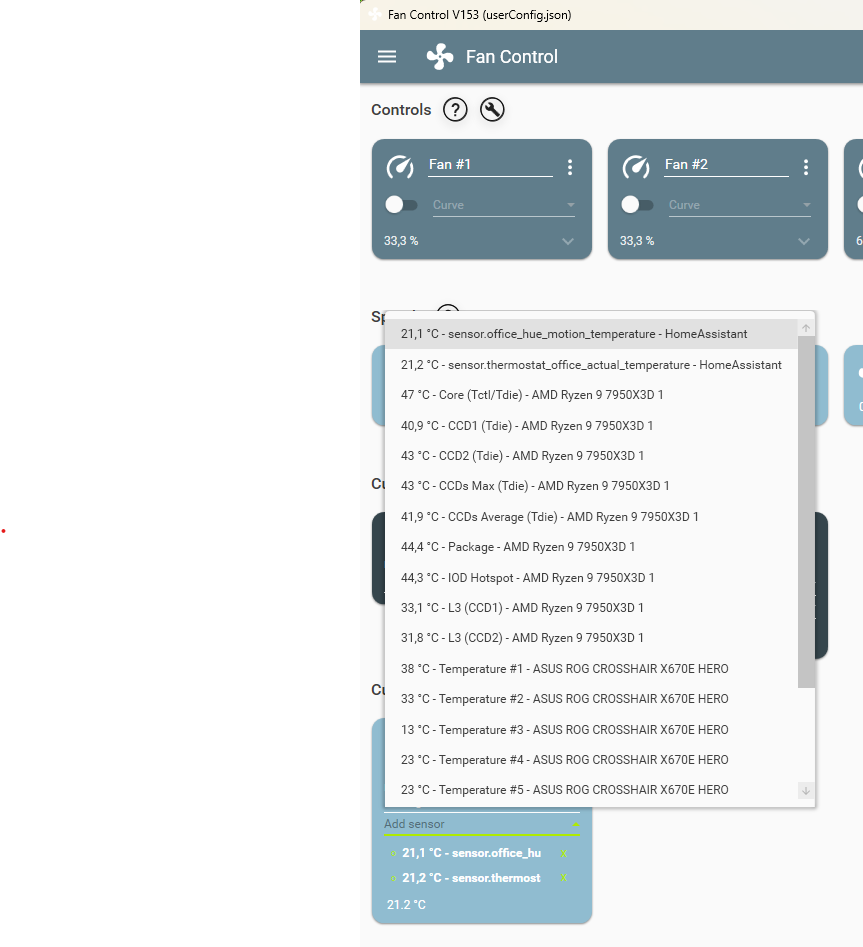Edit the Fan #2 name field

(x=727, y=165)
